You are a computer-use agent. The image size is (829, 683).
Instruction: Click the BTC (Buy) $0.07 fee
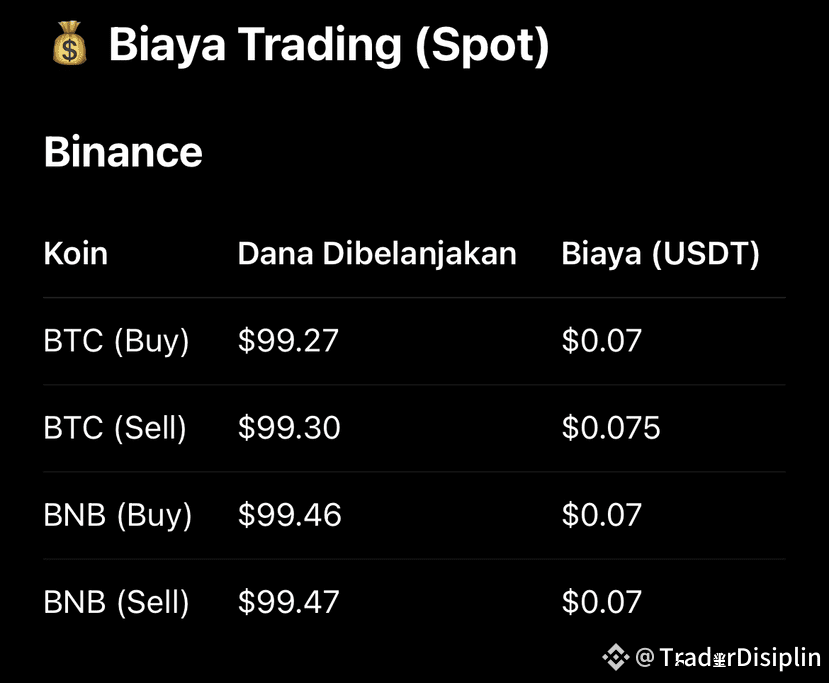(602, 340)
